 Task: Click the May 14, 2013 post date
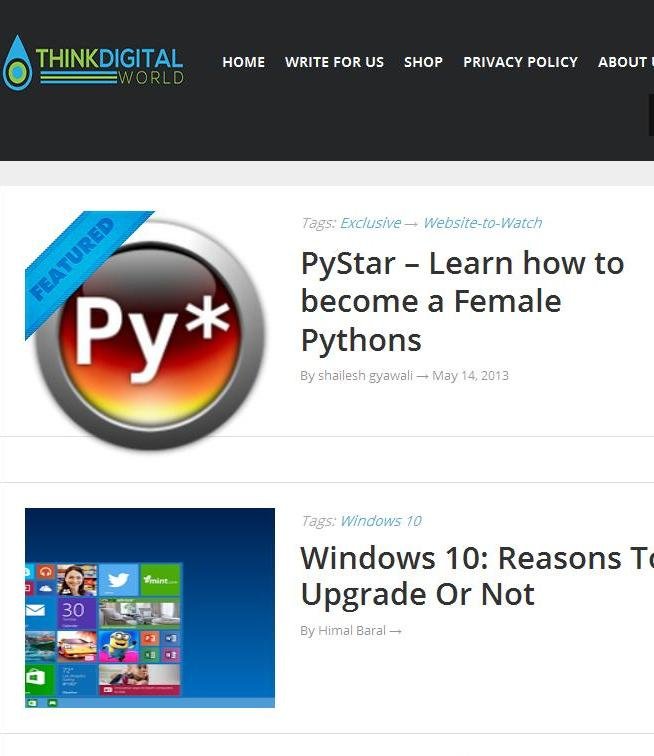click(470, 376)
